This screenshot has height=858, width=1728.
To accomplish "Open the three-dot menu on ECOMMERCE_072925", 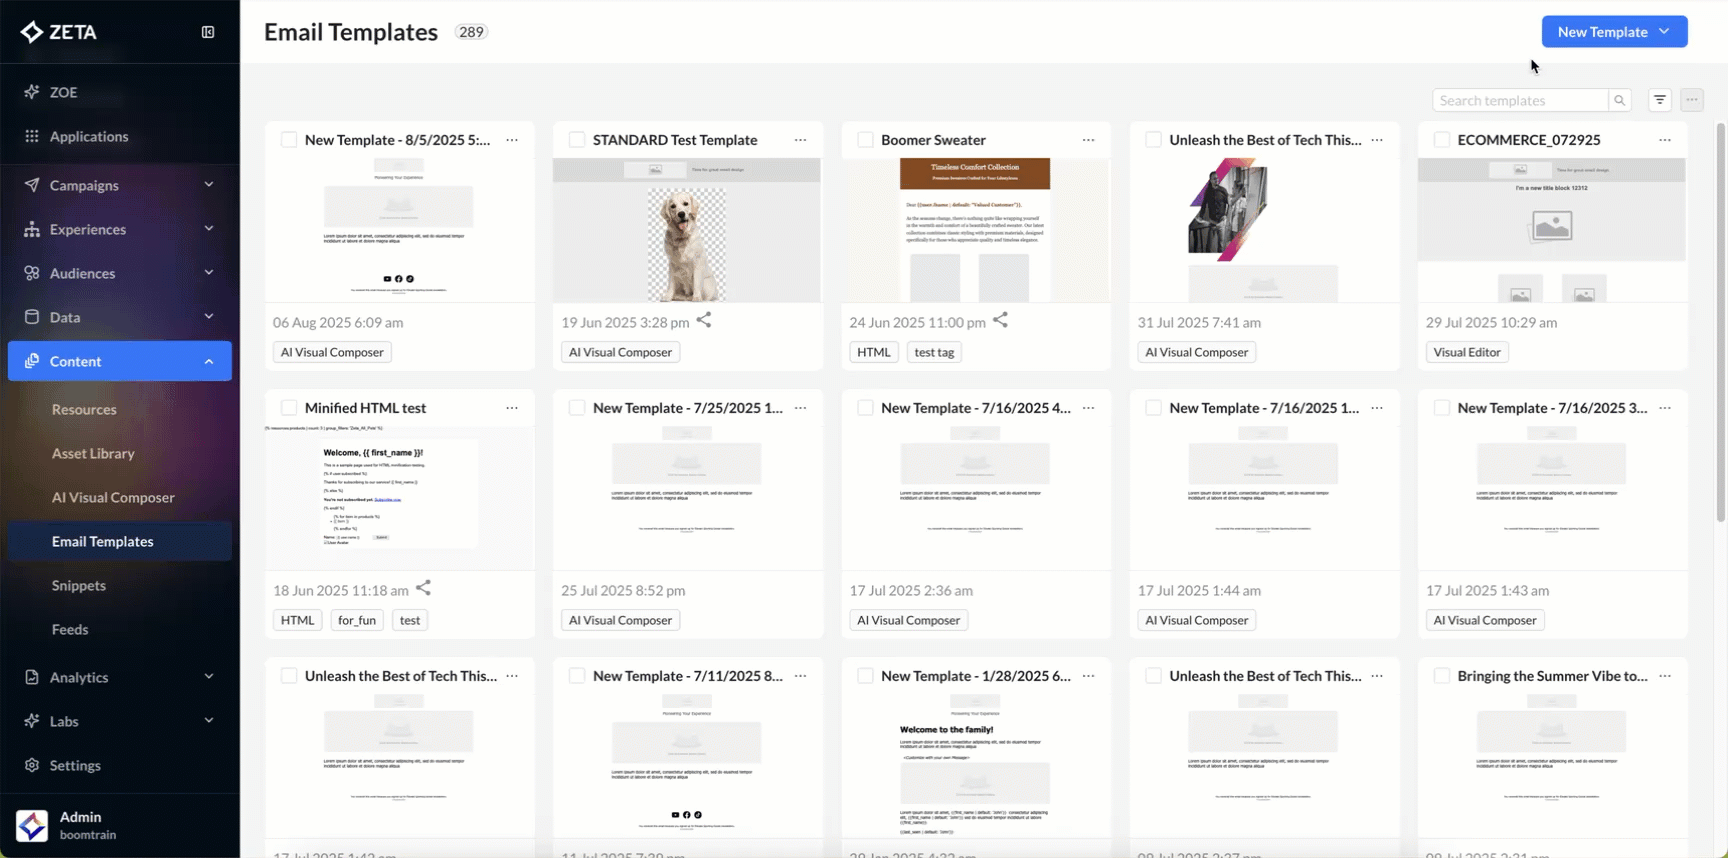I will pyautogui.click(x=1665, y=140).
